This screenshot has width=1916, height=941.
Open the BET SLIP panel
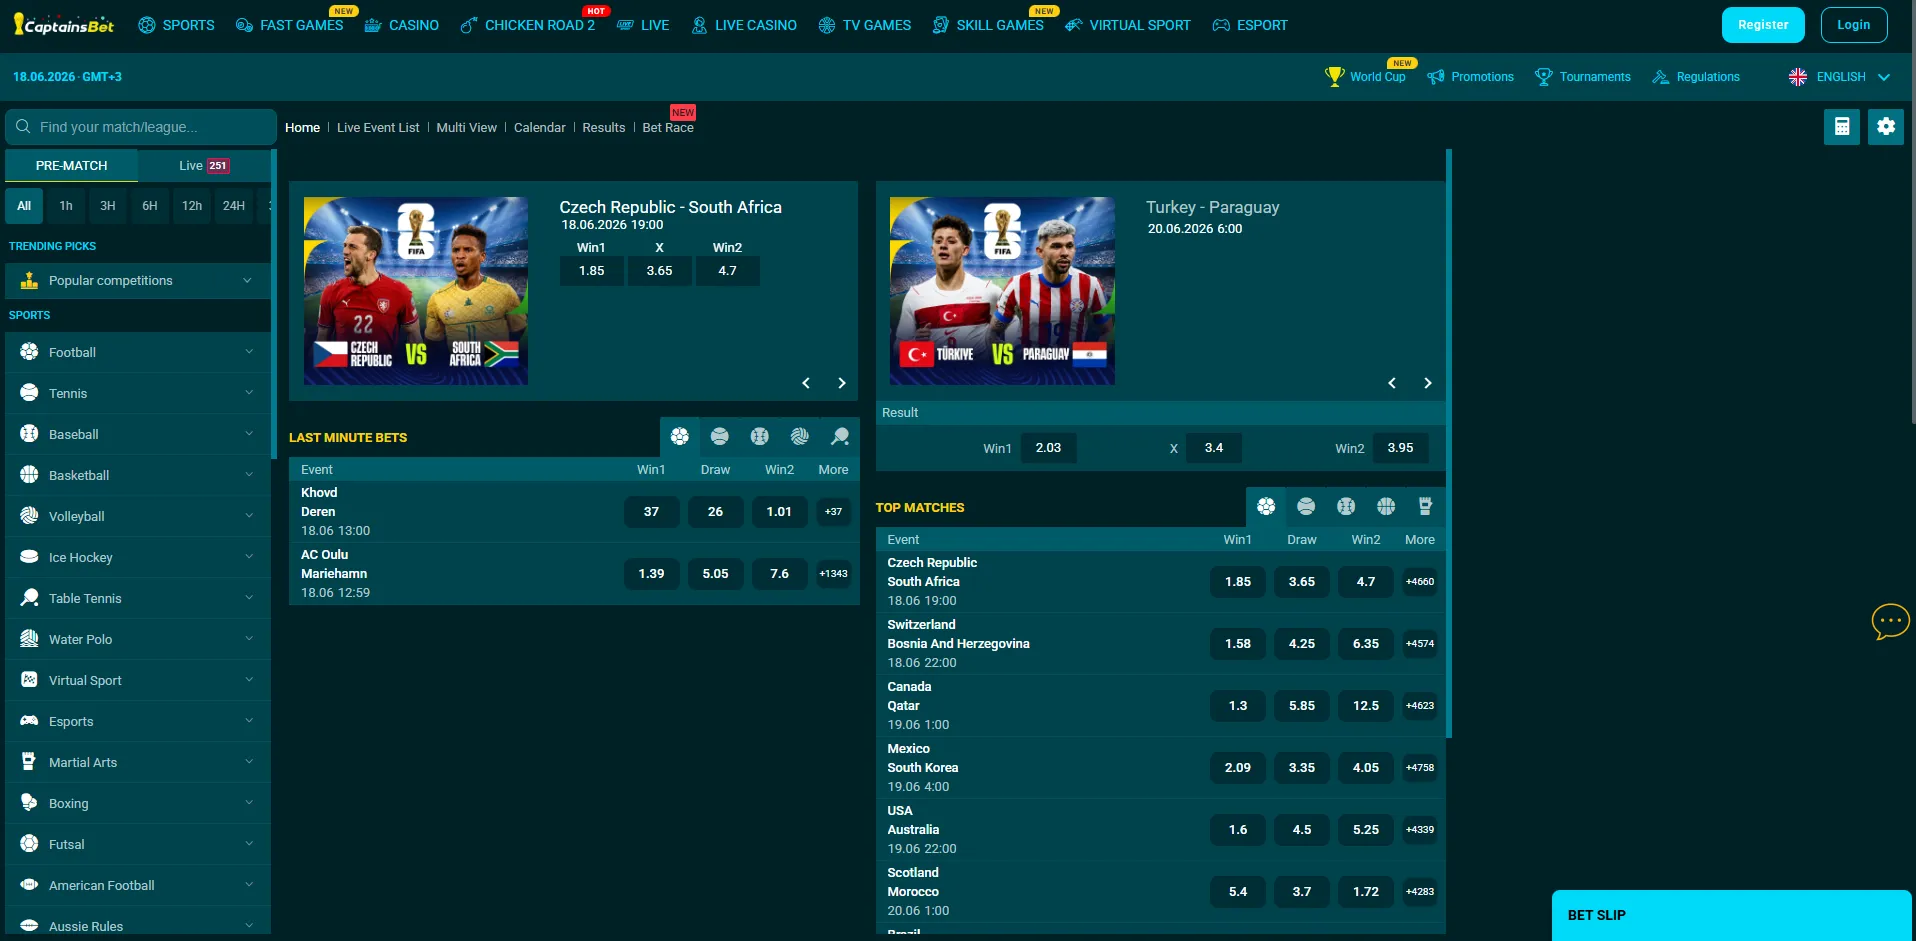1731,915
